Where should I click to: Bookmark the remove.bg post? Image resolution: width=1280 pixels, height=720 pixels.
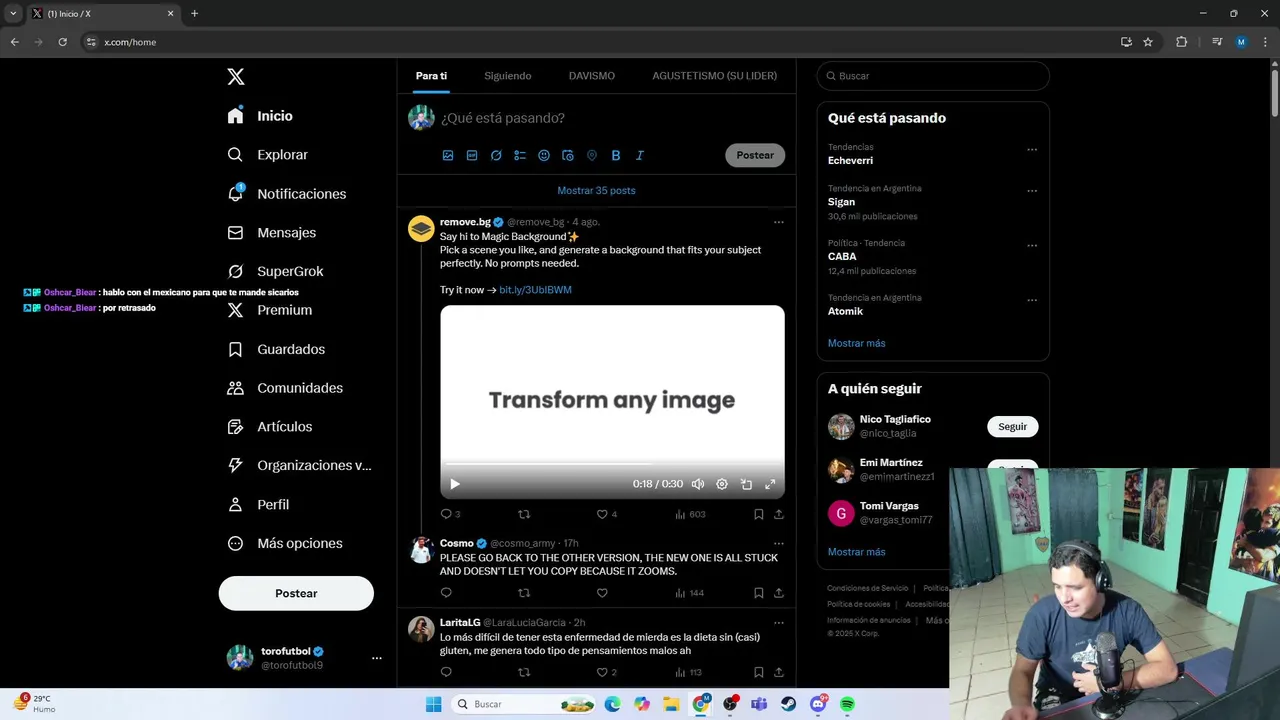tap(759, 514)
